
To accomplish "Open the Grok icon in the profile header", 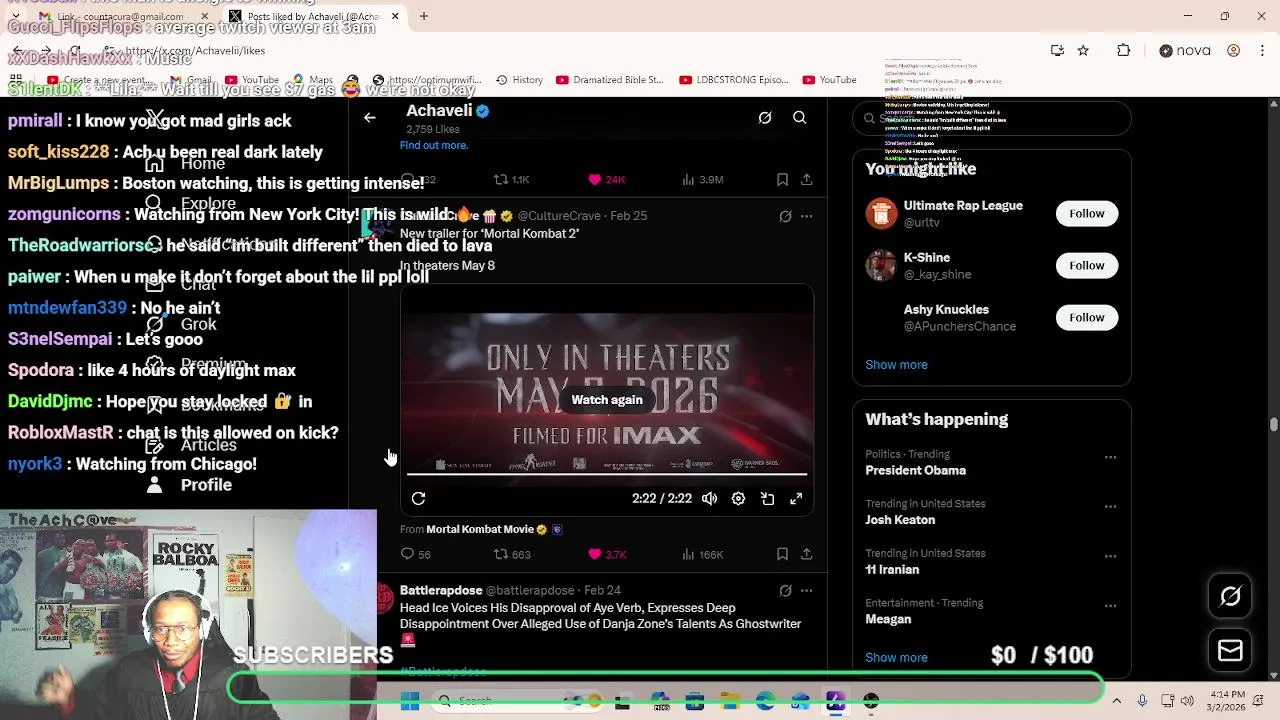I will 765,118.
